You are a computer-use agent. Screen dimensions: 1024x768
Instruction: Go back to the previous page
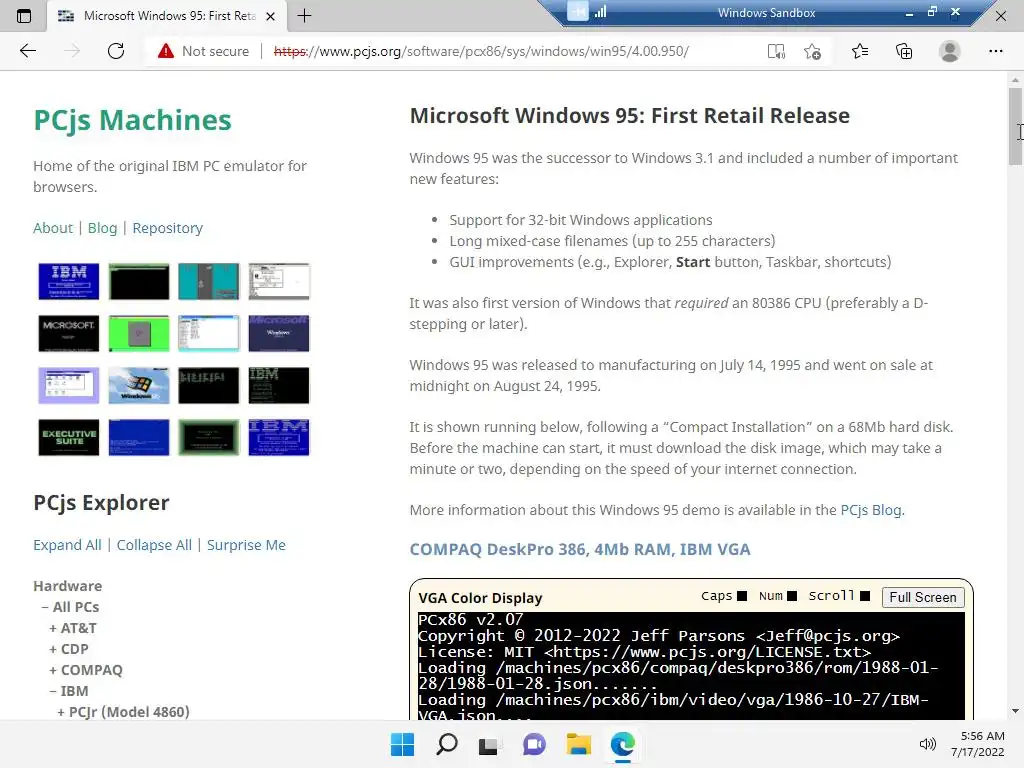(x=27, y=51)
